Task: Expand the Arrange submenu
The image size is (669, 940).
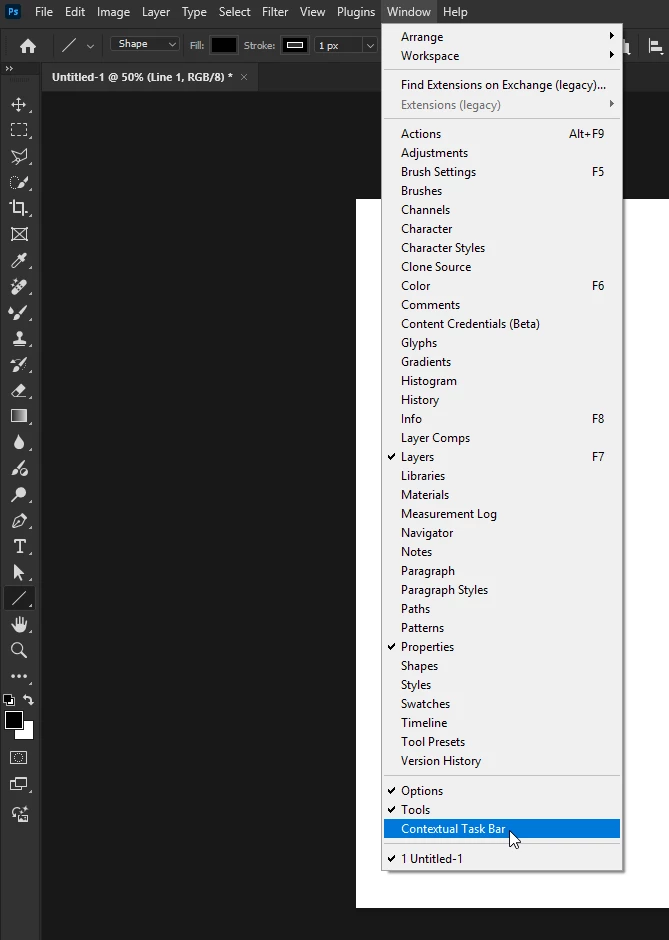Action: [x=502, y=37]
